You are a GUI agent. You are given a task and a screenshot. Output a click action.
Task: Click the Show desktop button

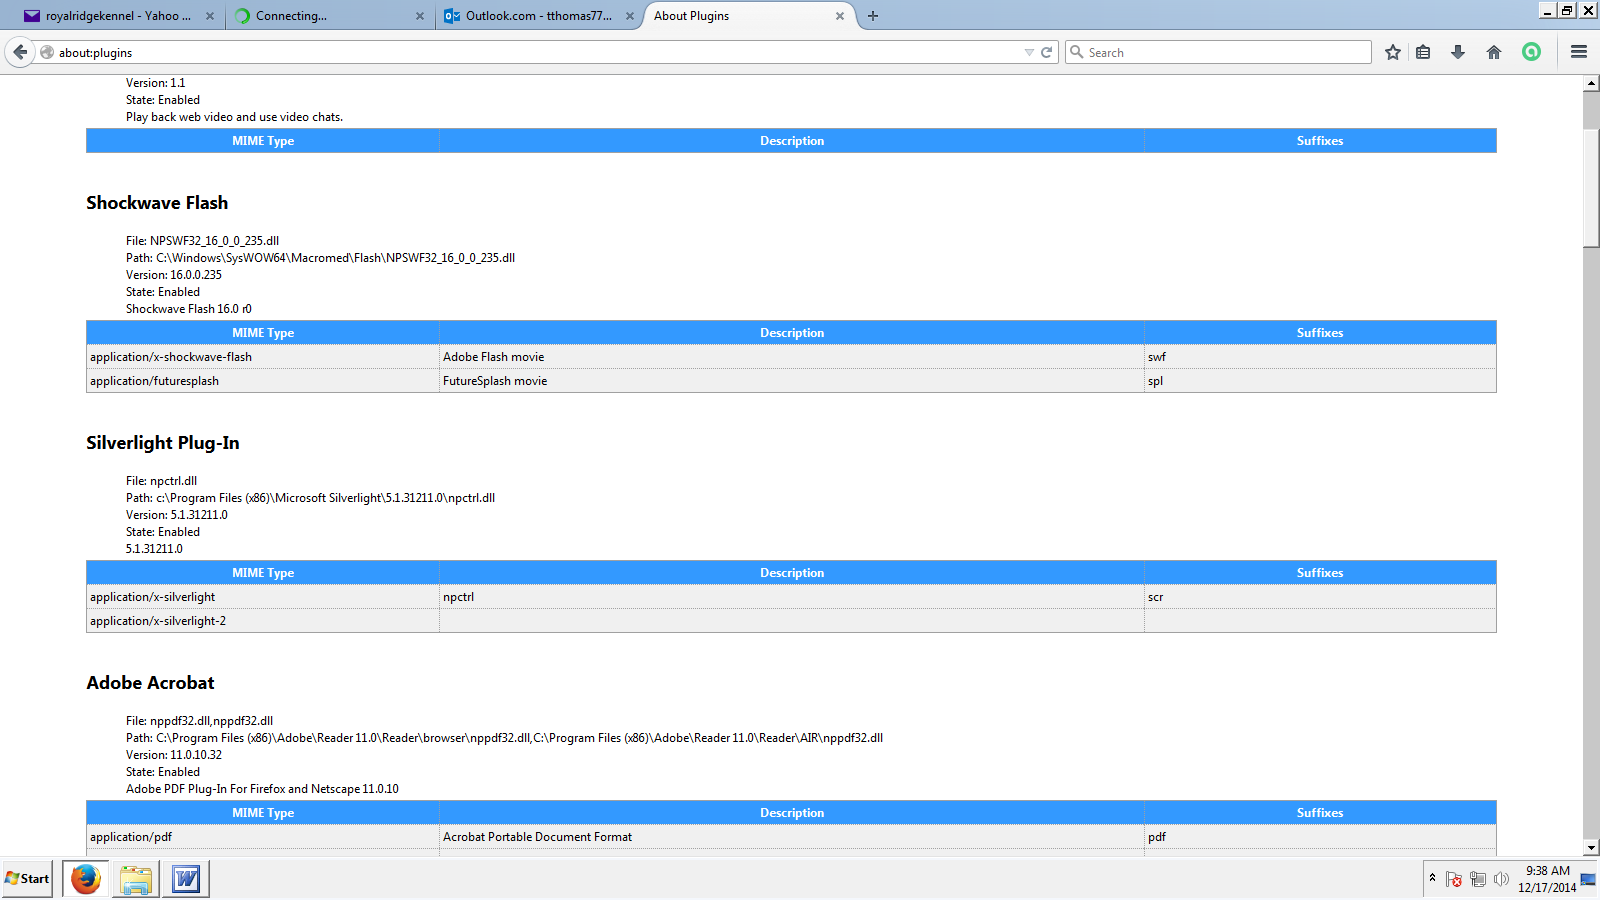point(1589,879)
